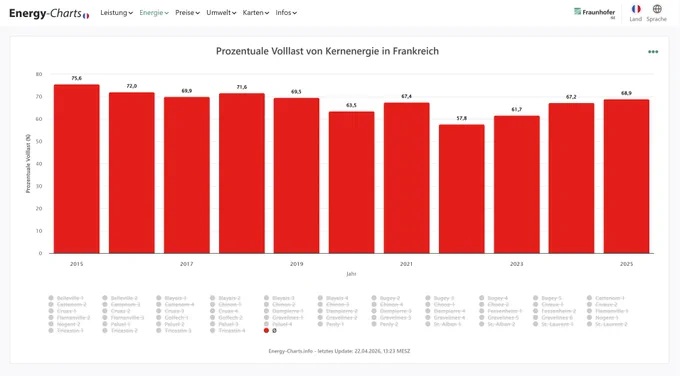
Task: Select the 2022 bar labeled 57,8
Action: pos(461,189)
